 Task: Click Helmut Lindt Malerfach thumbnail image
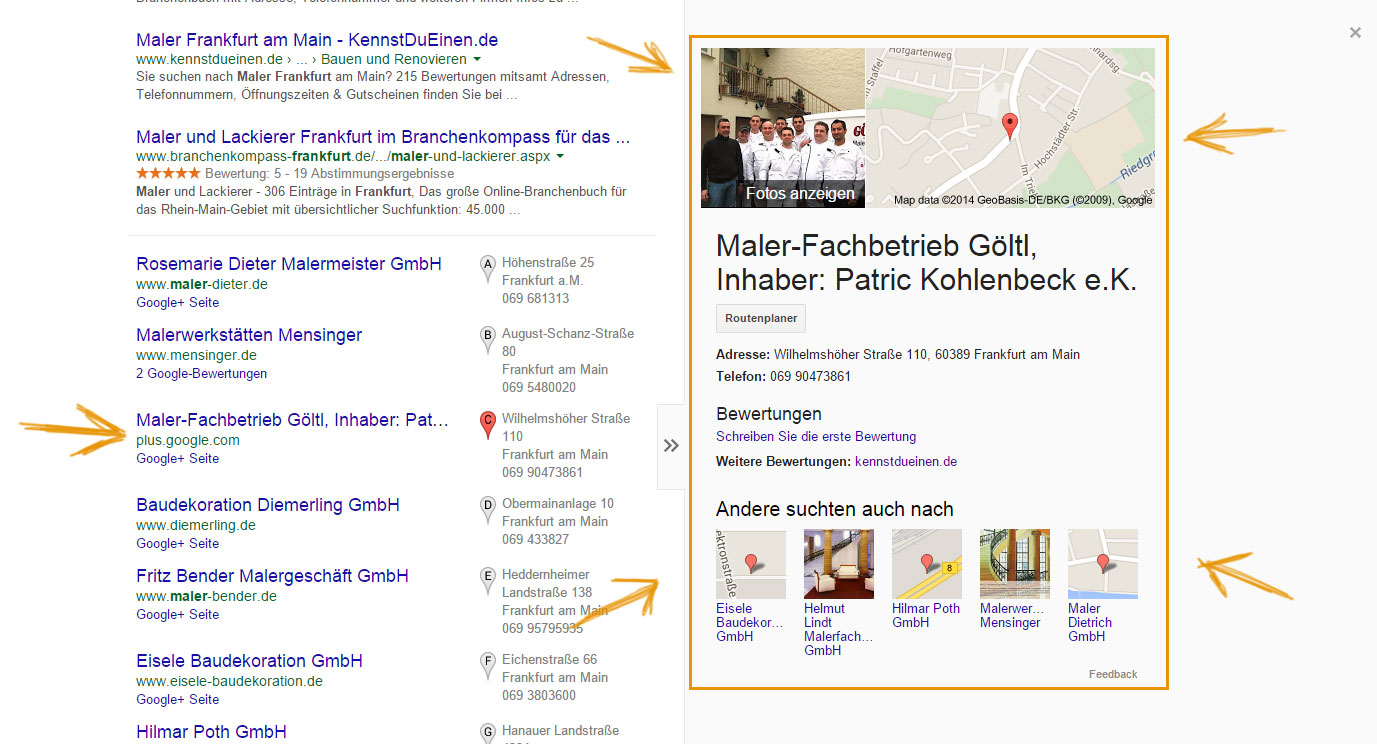(839, 564)
